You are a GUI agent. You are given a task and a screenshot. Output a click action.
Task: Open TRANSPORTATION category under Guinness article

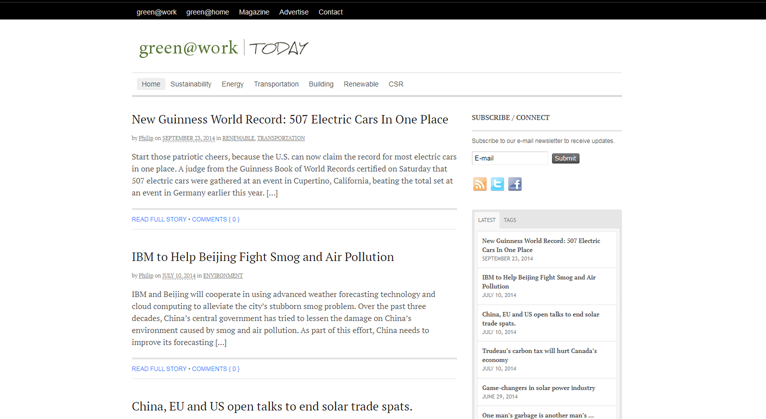click(281, 138)
